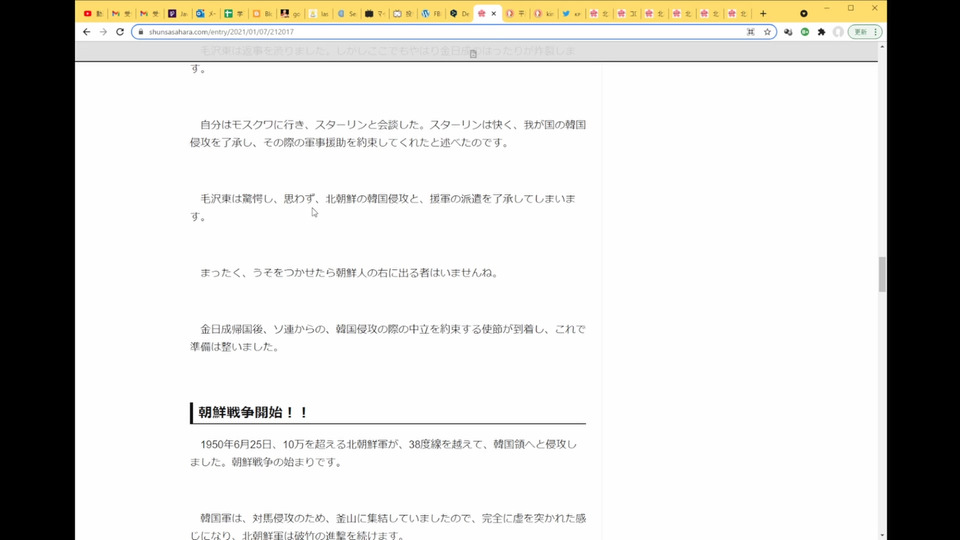The image size is (960, 540).
Task: Bookmark this page with the star icon
Action: coord(767,32)
